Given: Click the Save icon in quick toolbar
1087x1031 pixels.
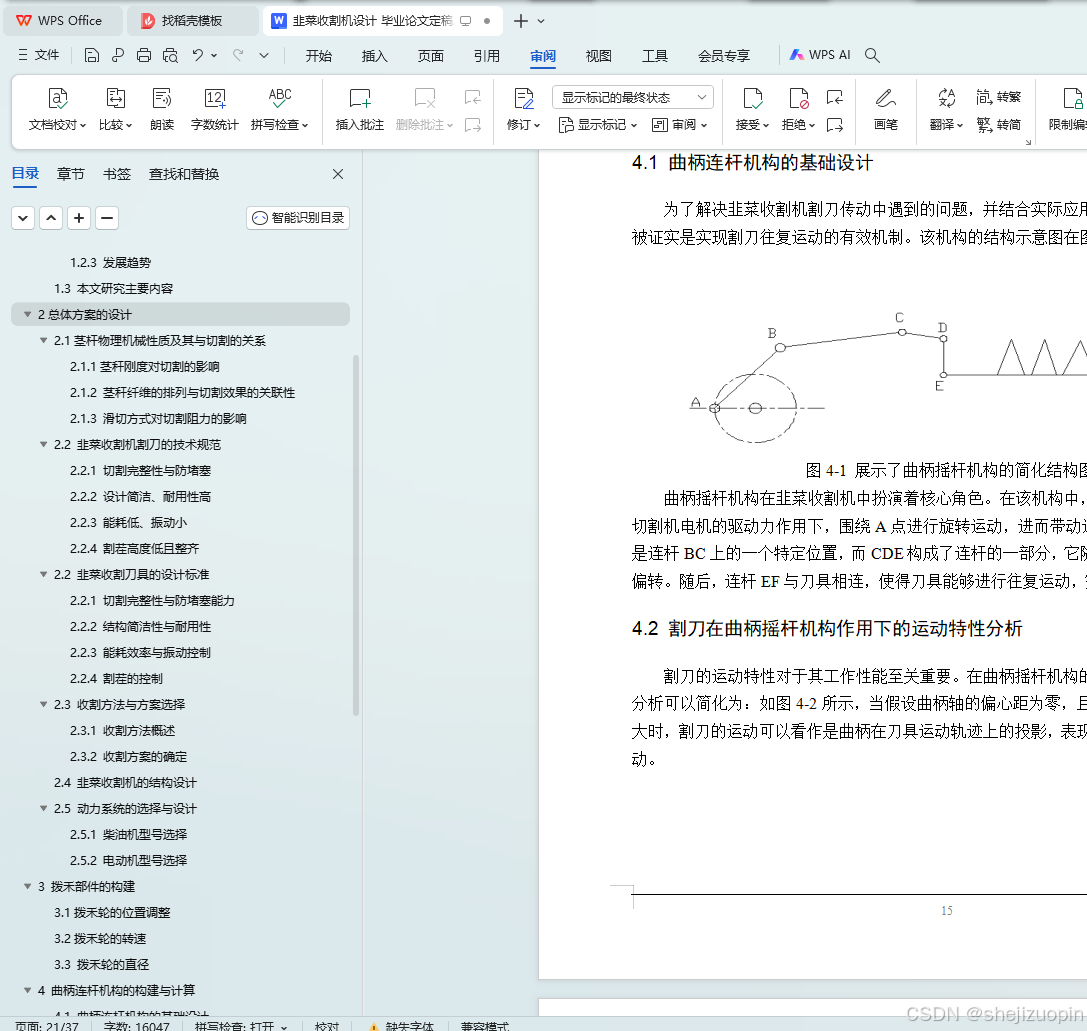Looking at the screenshot, I should [x=92, y=55].
